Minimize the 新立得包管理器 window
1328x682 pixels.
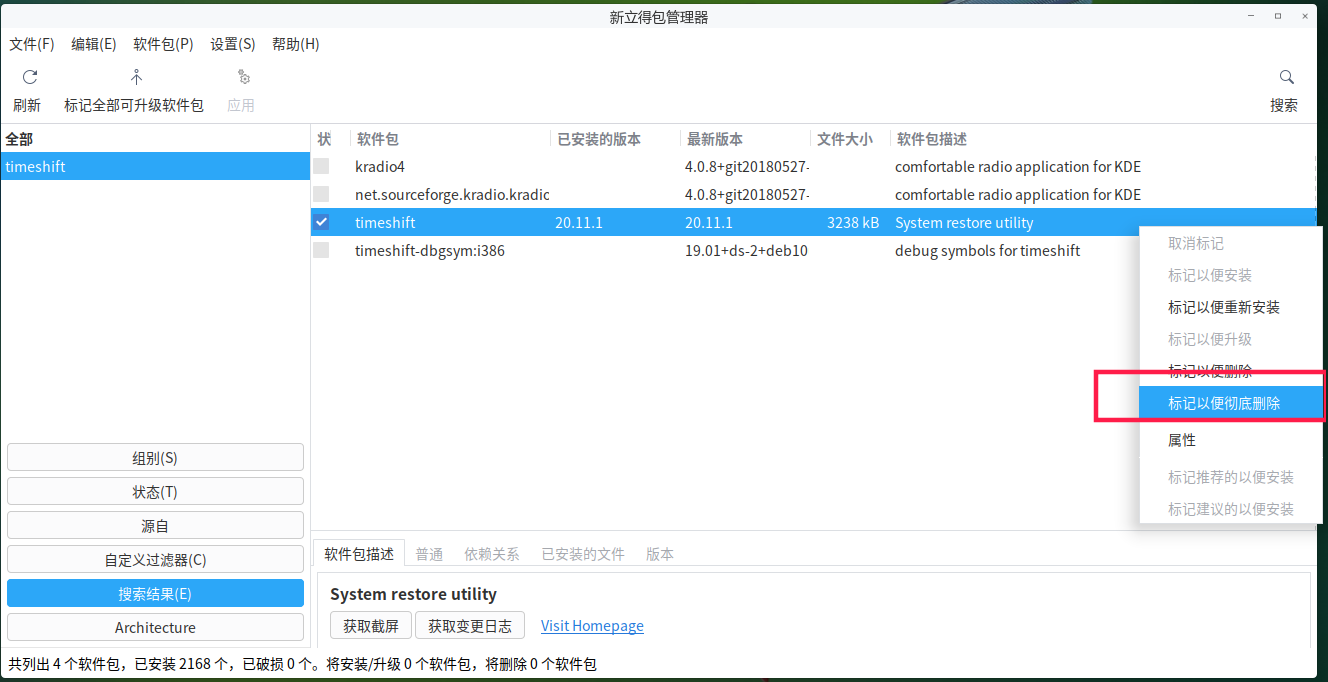(x=1250, y=16)
